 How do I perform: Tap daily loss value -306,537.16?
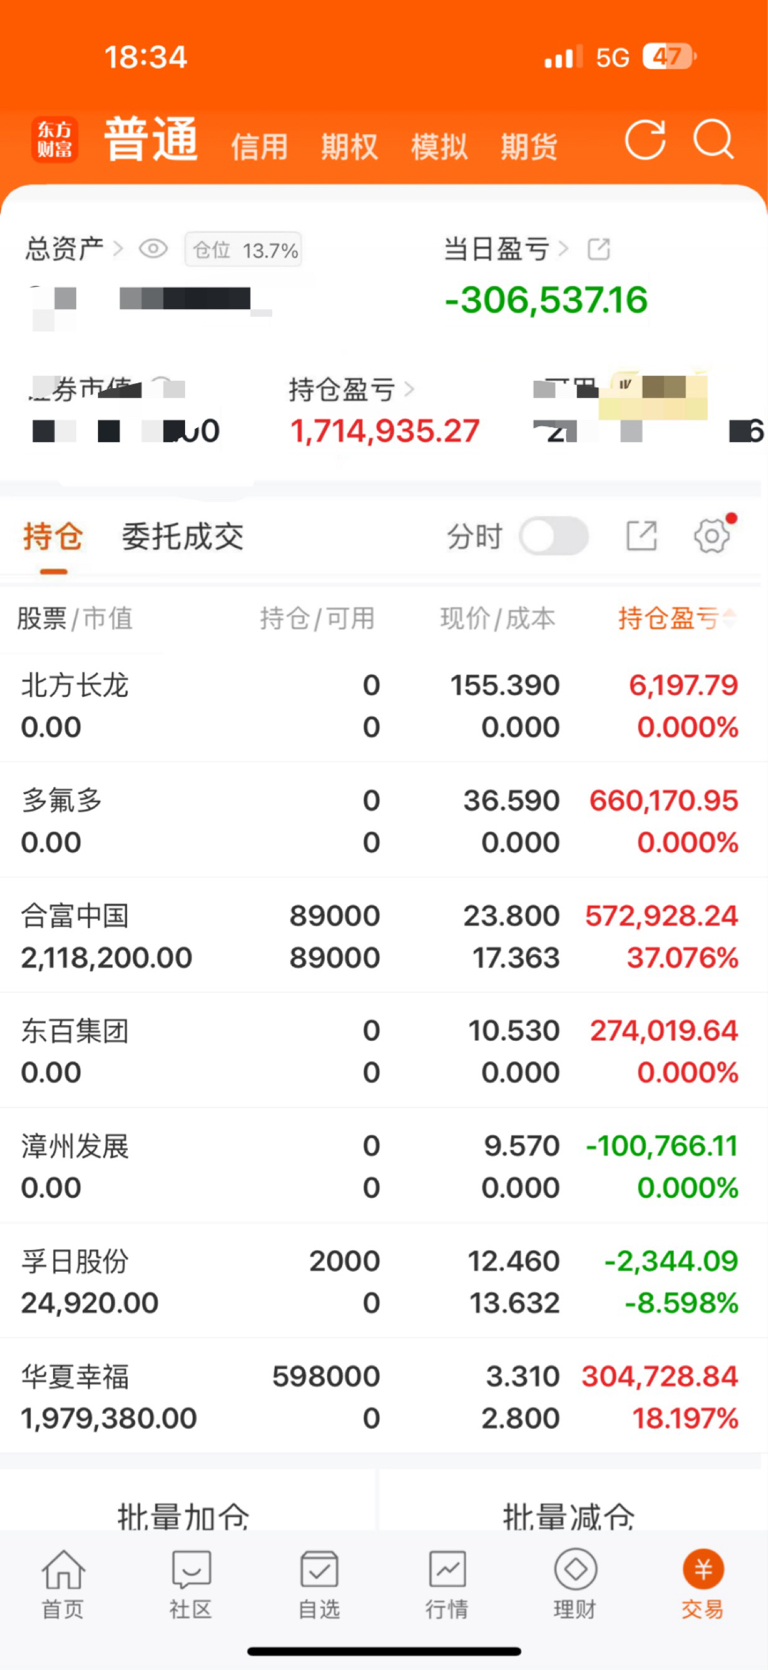click(x=546, y=300)
